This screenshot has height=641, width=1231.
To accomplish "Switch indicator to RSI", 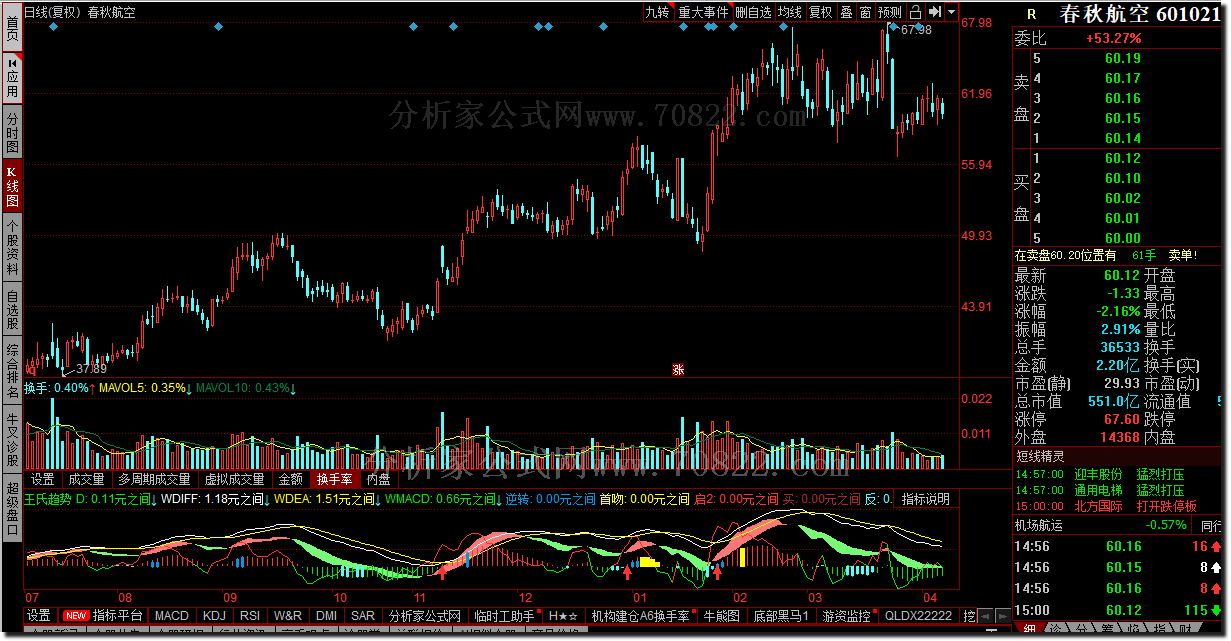I will [250, 615].
